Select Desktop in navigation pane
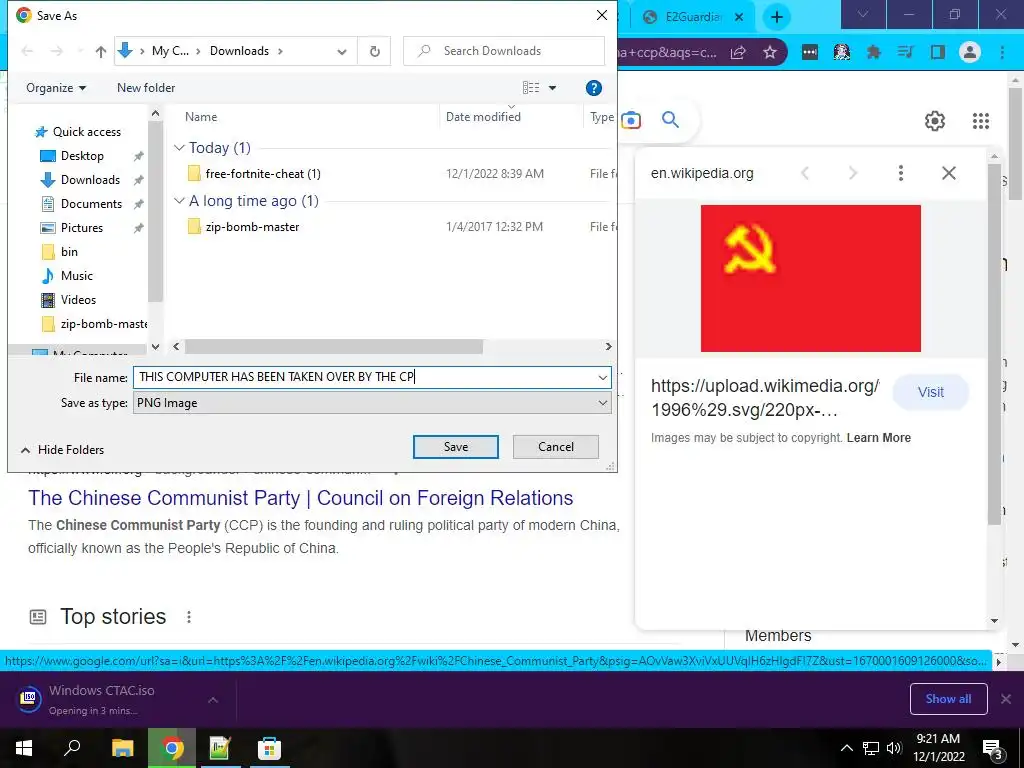 click(x=82, y=156)
